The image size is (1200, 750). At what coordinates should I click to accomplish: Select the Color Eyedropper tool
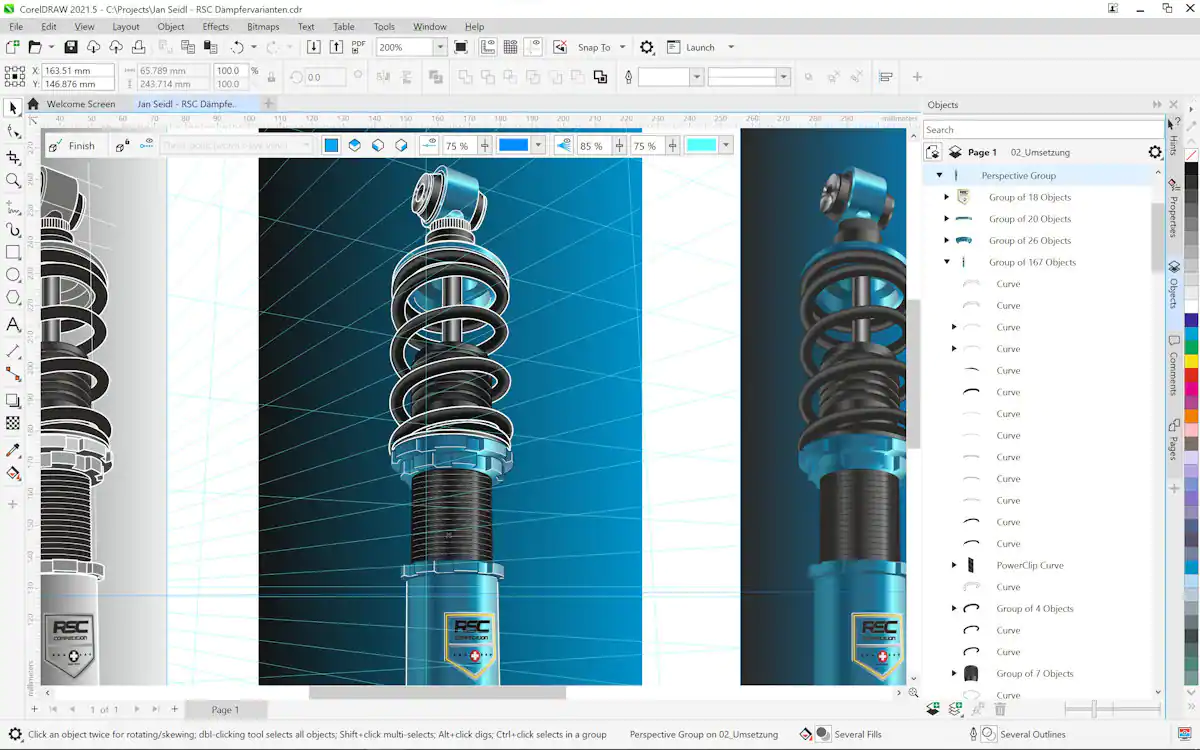tap(13, 447)
